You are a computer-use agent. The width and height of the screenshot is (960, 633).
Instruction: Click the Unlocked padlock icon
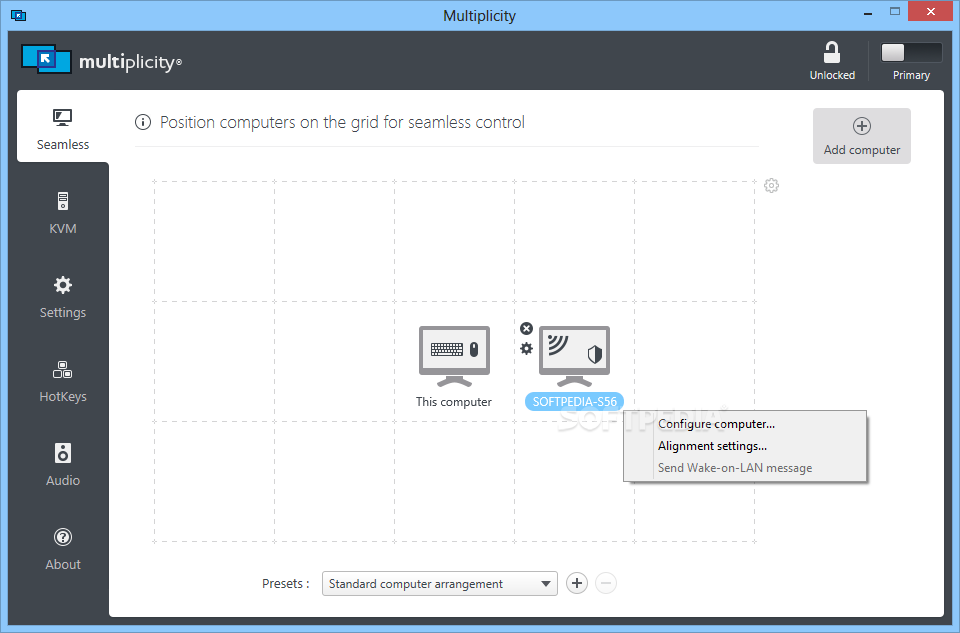click(x=831, y=53)
